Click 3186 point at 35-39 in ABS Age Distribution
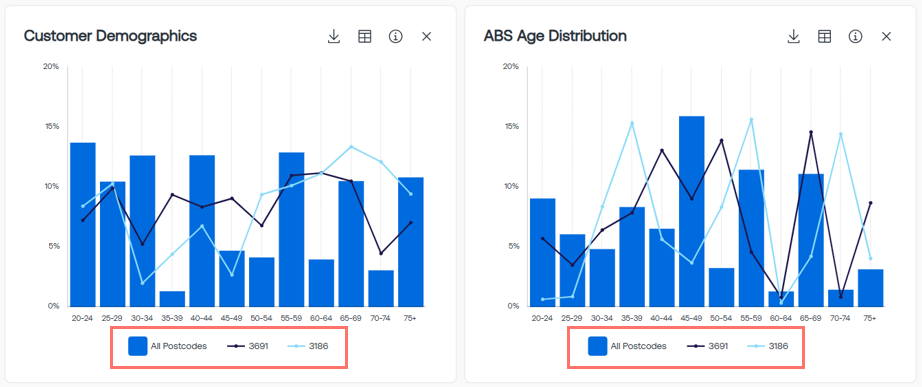 632,123
